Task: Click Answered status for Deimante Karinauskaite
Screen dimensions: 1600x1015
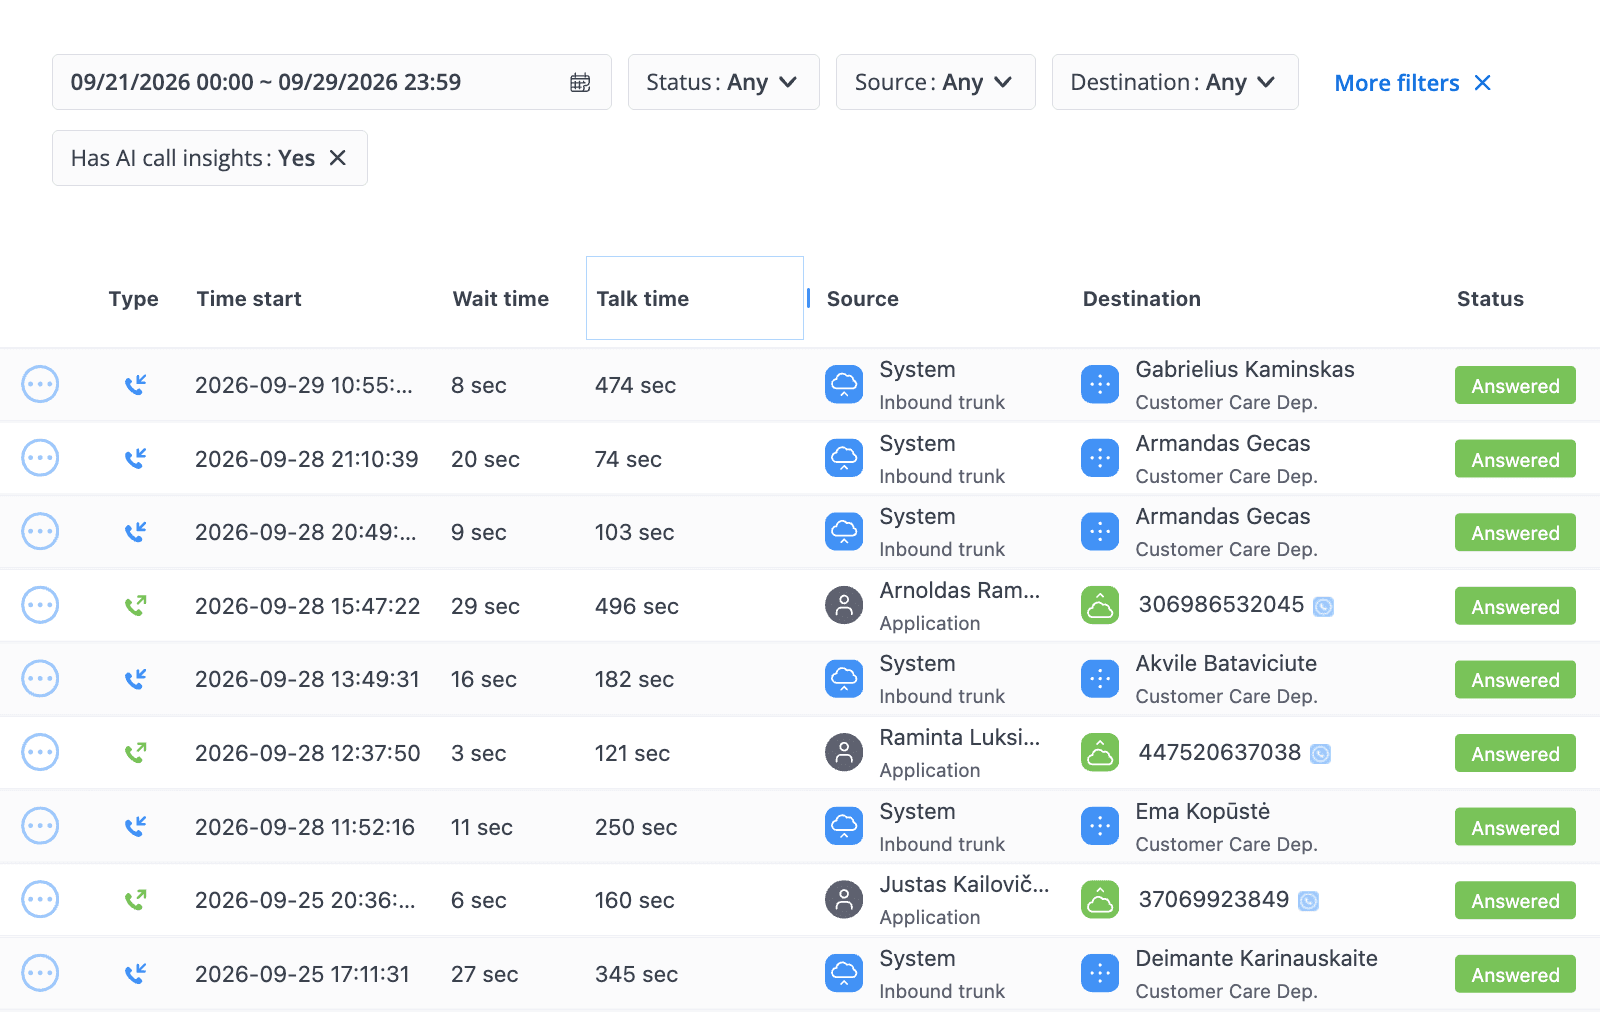Action: (x=1515, y=974)
